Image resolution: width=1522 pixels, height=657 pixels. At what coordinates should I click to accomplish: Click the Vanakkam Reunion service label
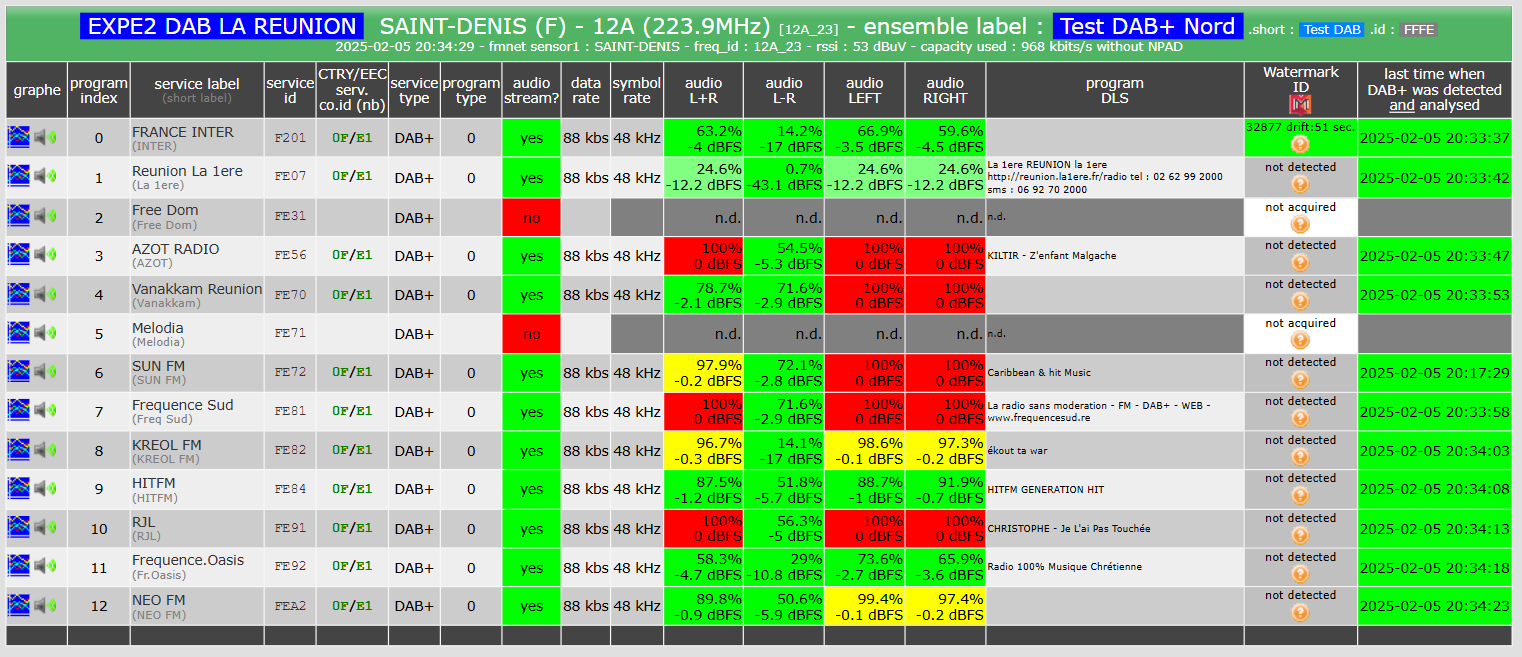(x=197, y=289)
